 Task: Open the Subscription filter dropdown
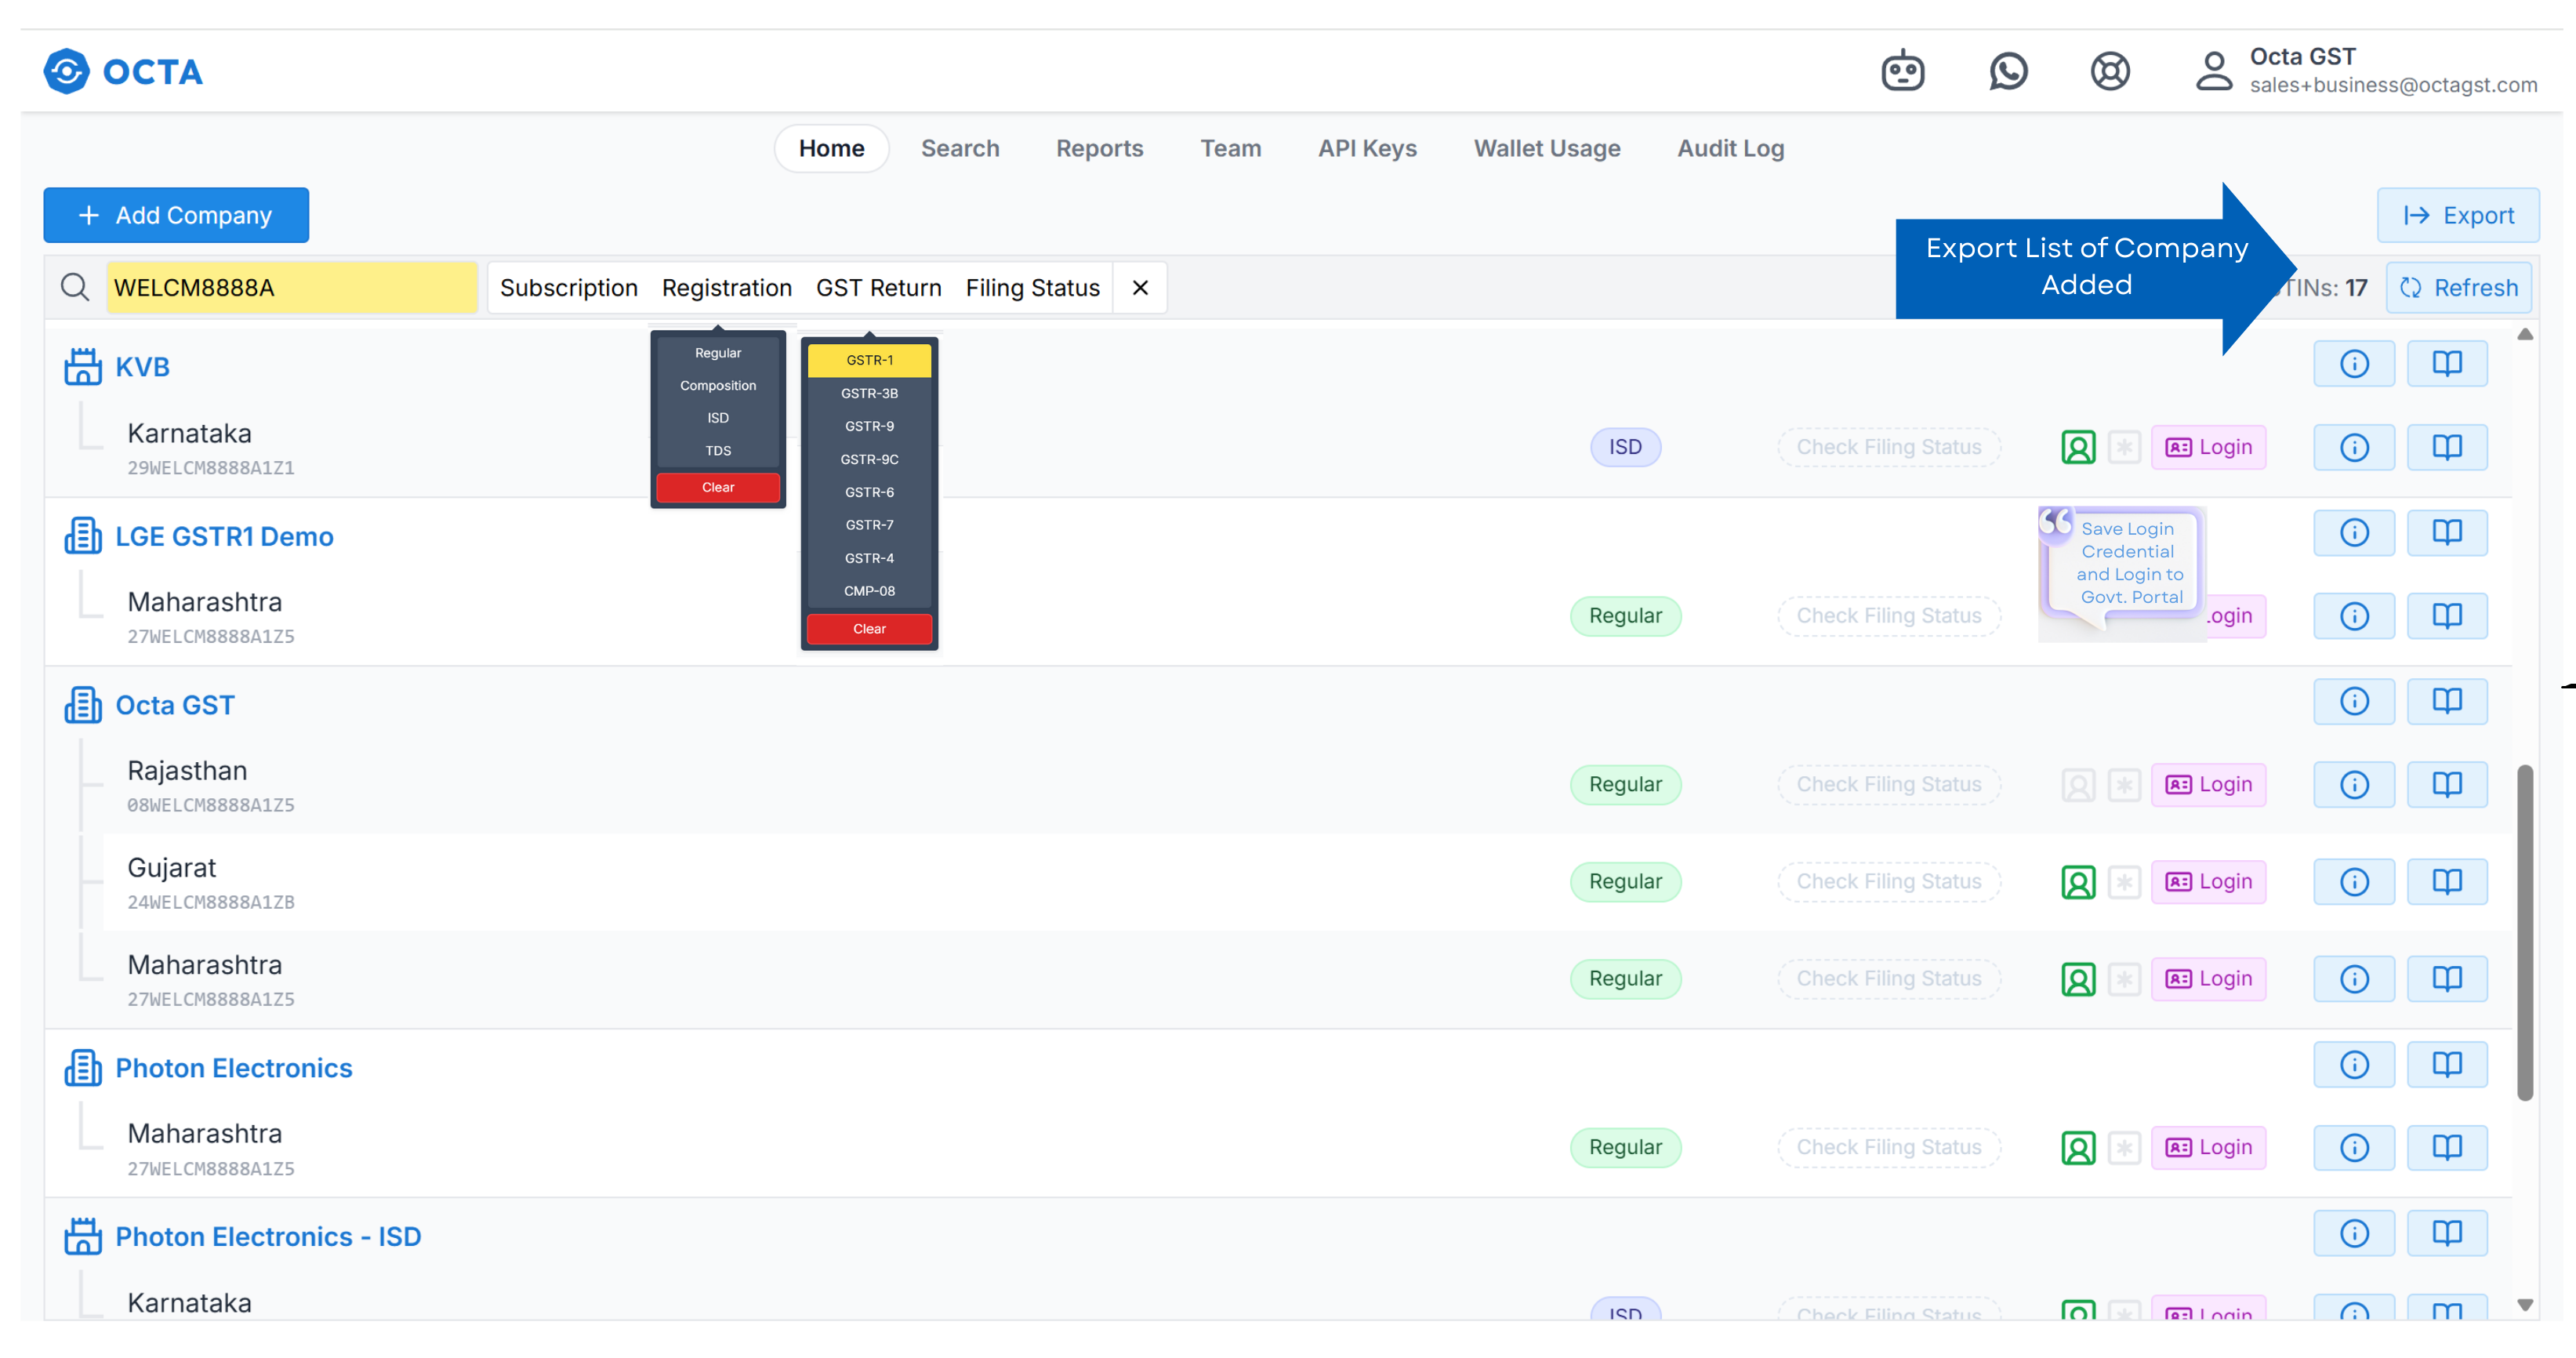[568, 288]
